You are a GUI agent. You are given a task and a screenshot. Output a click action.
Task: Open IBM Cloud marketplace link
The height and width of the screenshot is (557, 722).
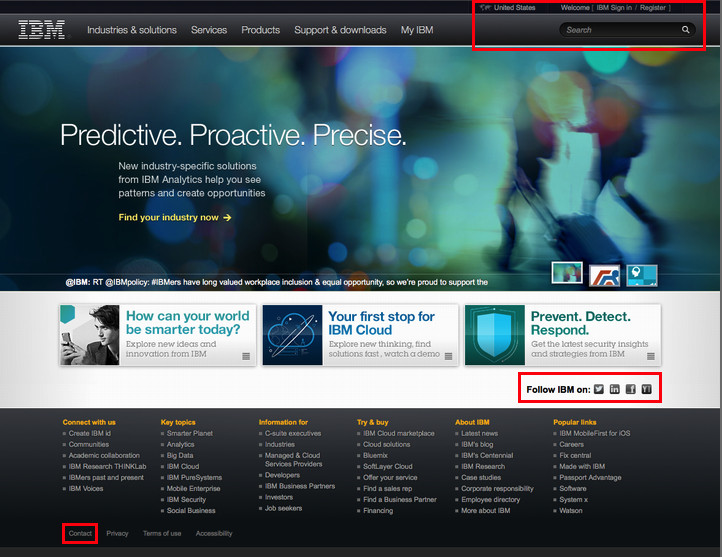[x=399, y=433]
